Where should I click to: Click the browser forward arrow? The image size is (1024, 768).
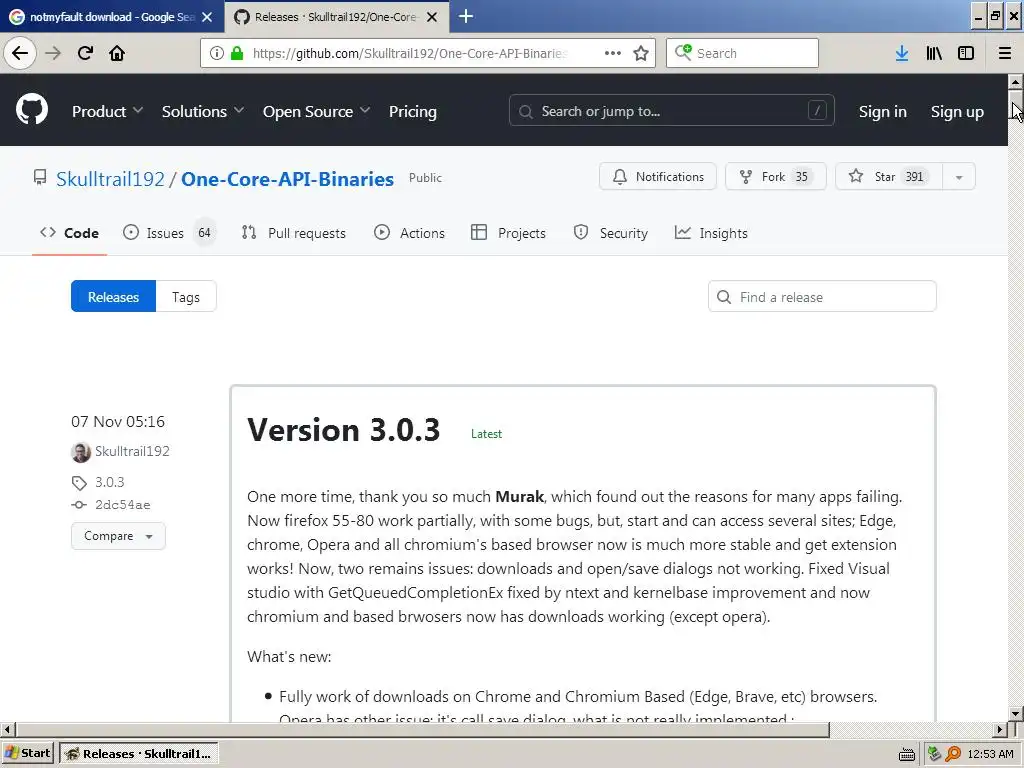pyautogui.click(x=53, y=53)
